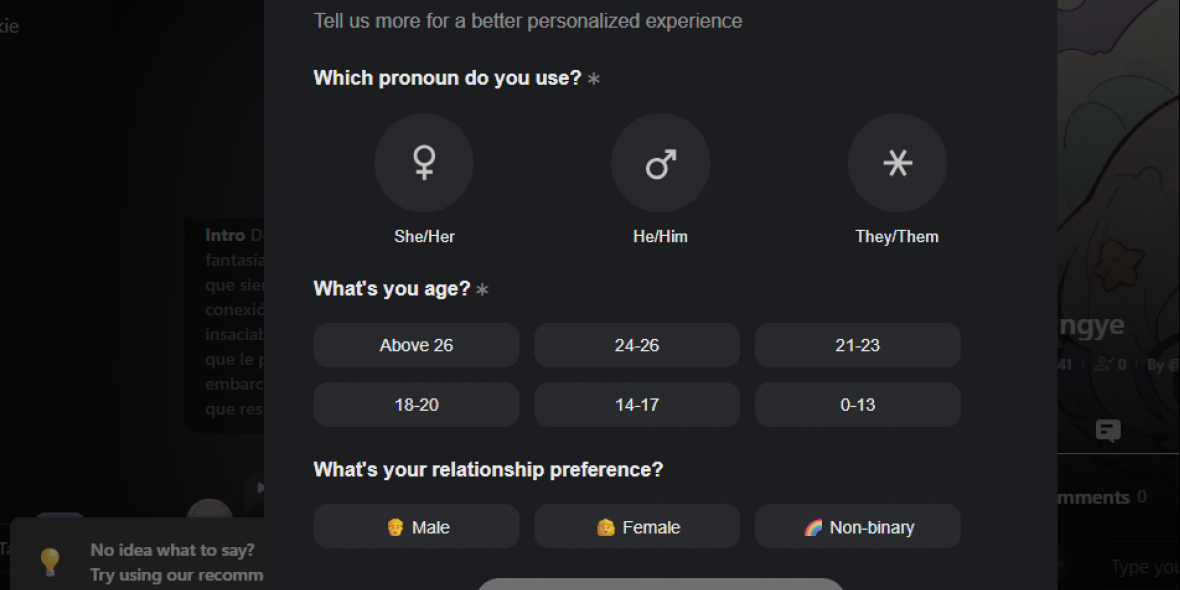
Task: Click the lightbulb tip icon
Action: 49,561
